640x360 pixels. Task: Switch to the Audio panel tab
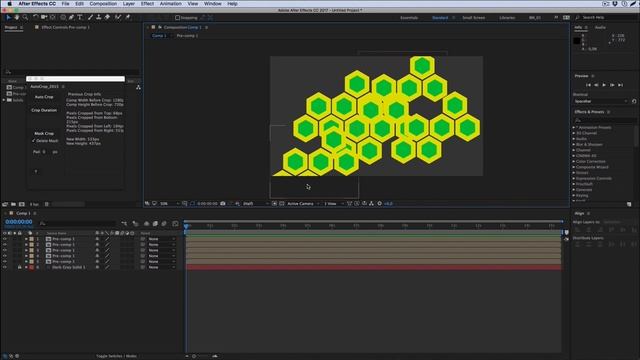click(x=600, y=27)
